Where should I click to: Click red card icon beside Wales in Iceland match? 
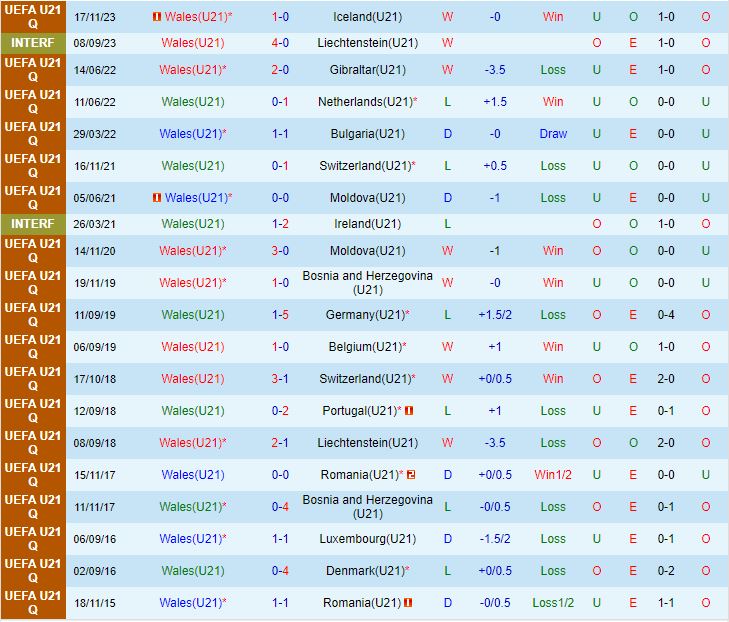pyautogui.click(x=156, y=17)
